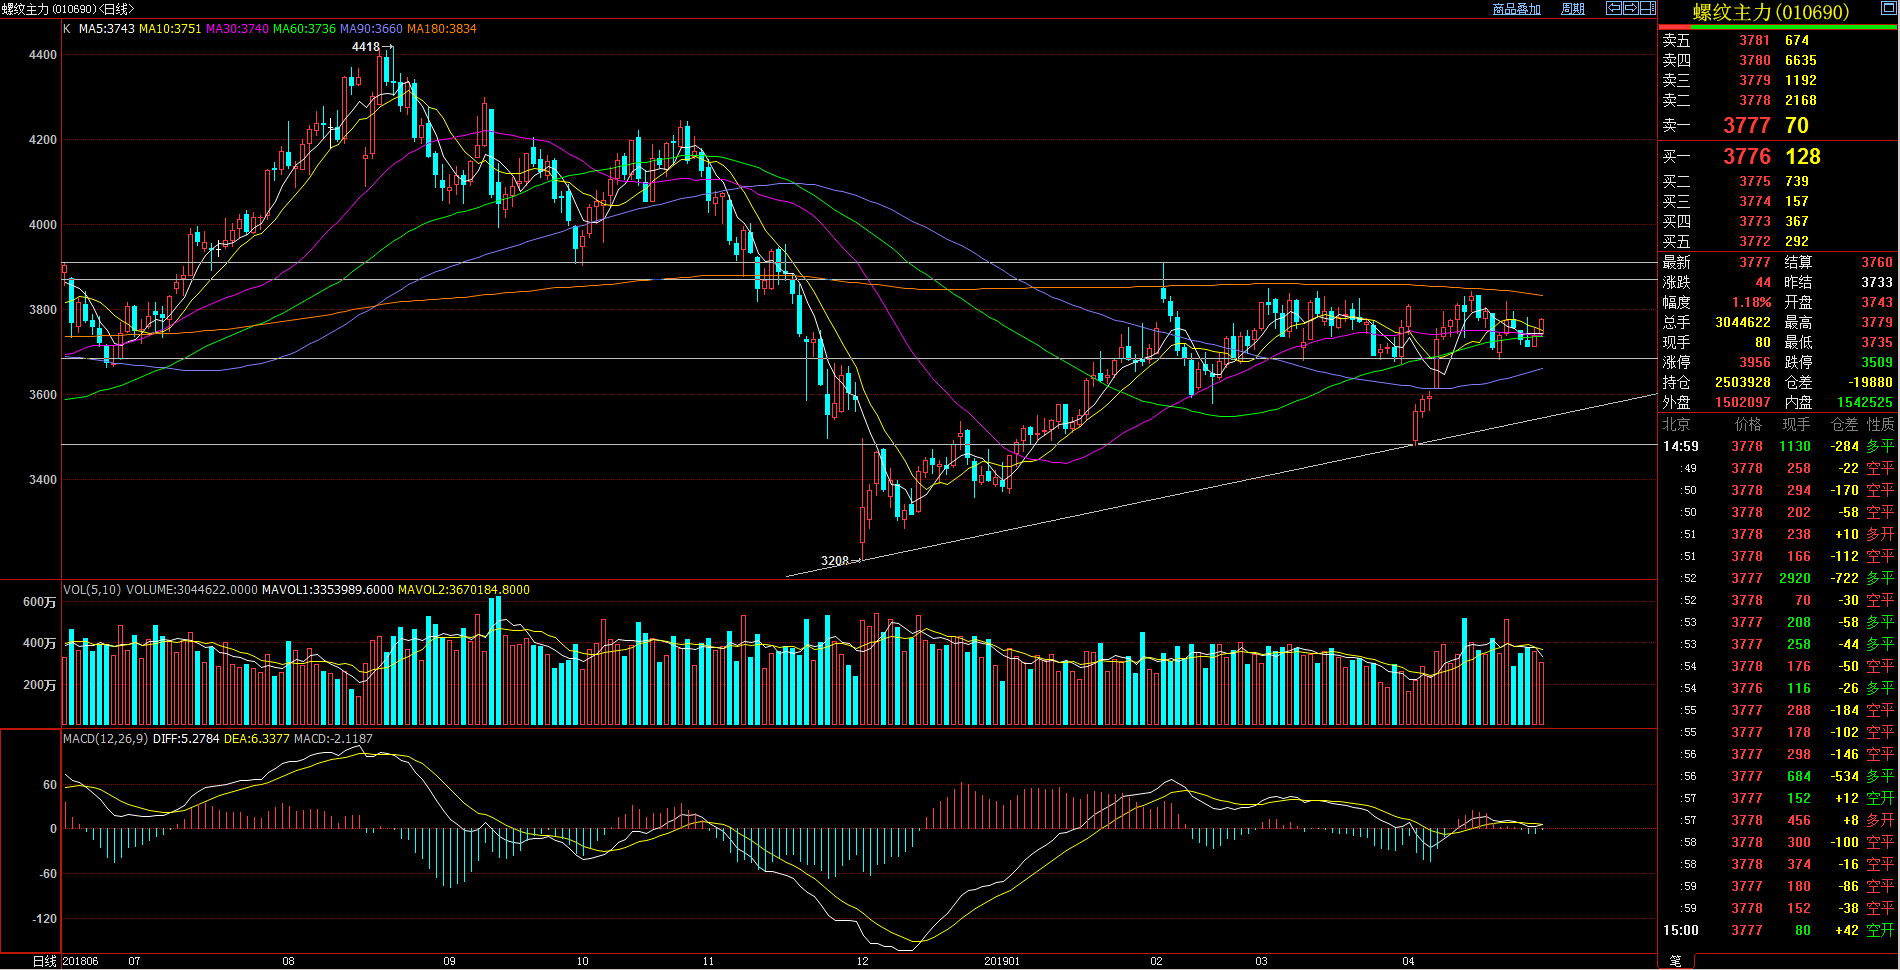This screenshot has width=1900, height=970.
Task: Click the tick volume 2920
Action: [1794, 579]
